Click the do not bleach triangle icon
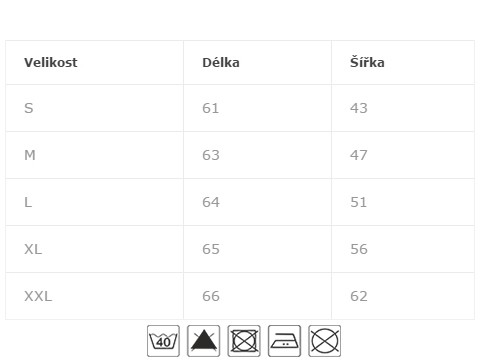Viewport: 480px width, 360px height. (203, 341)
